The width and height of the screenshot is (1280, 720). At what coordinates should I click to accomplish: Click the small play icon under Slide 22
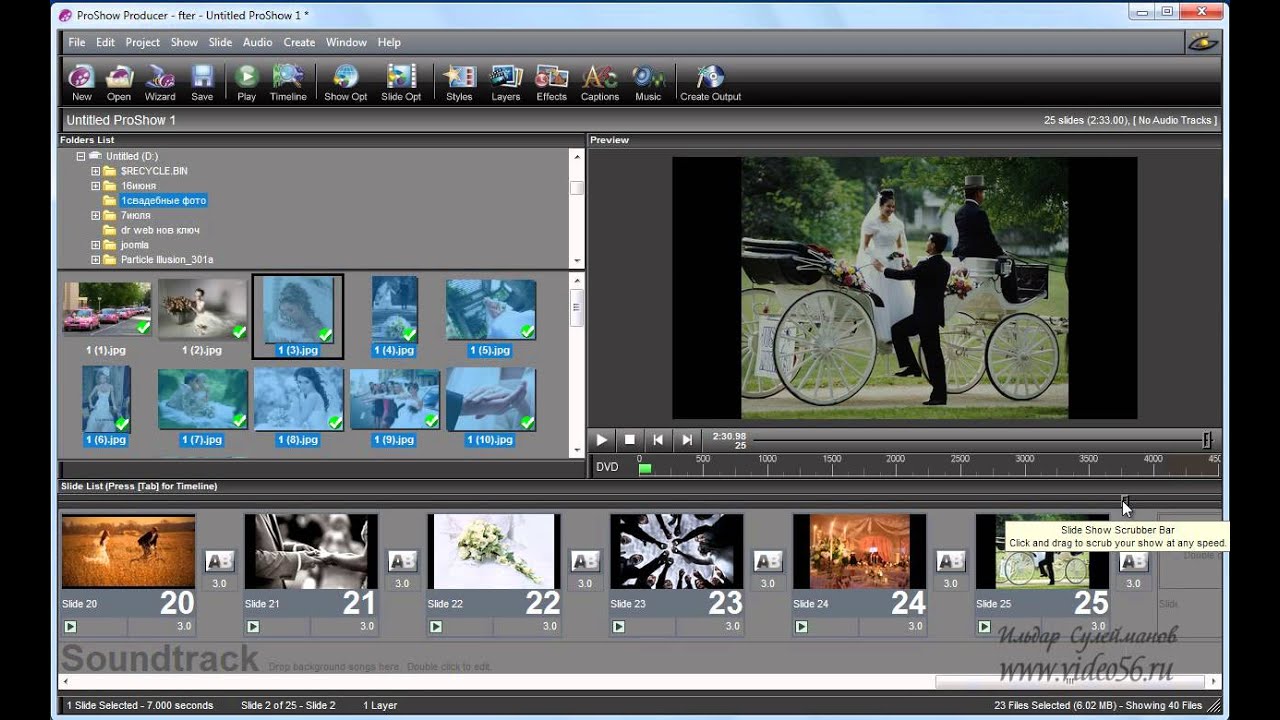click(x=436, y=627)
